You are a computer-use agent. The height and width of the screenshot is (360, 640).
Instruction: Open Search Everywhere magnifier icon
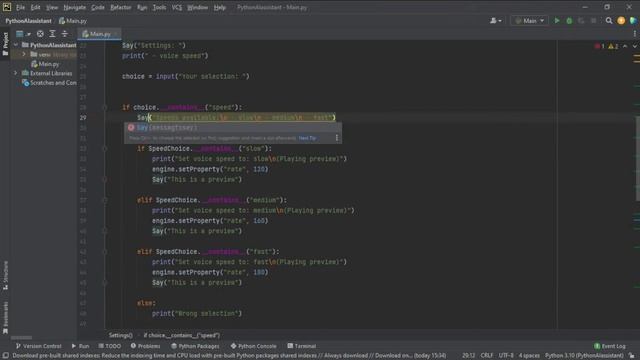click(609, 20)
